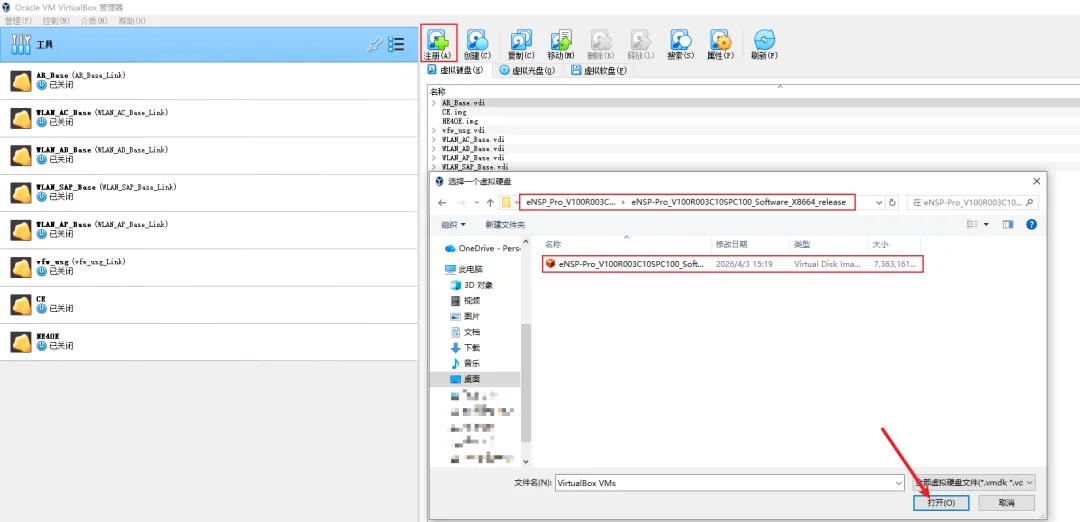This screenshot has height=522, width=1080.
Task: Open file dialog help icon
Action: point(1031,225)
